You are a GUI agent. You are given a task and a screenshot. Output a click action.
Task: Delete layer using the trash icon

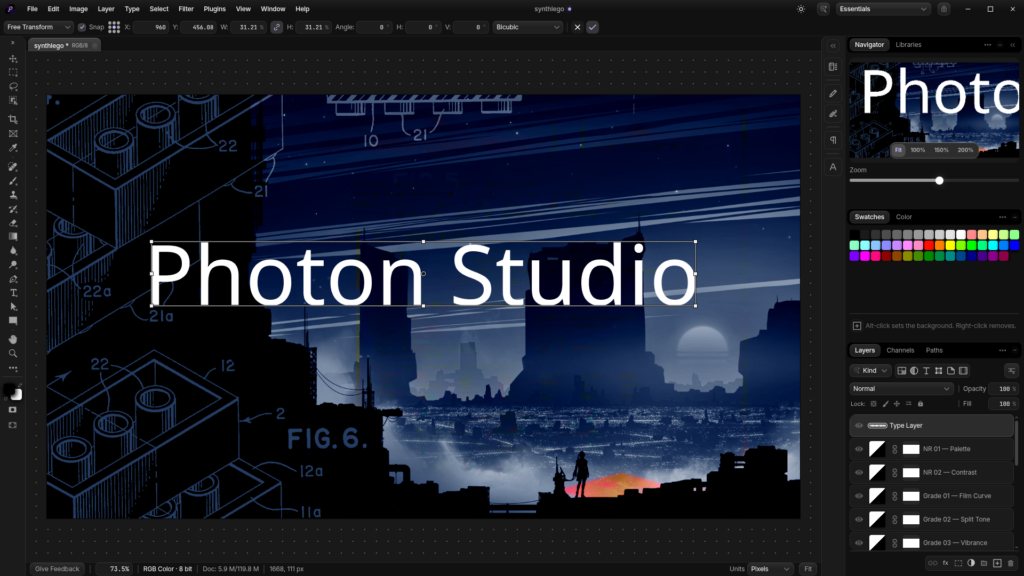[x=1011, y=563]
